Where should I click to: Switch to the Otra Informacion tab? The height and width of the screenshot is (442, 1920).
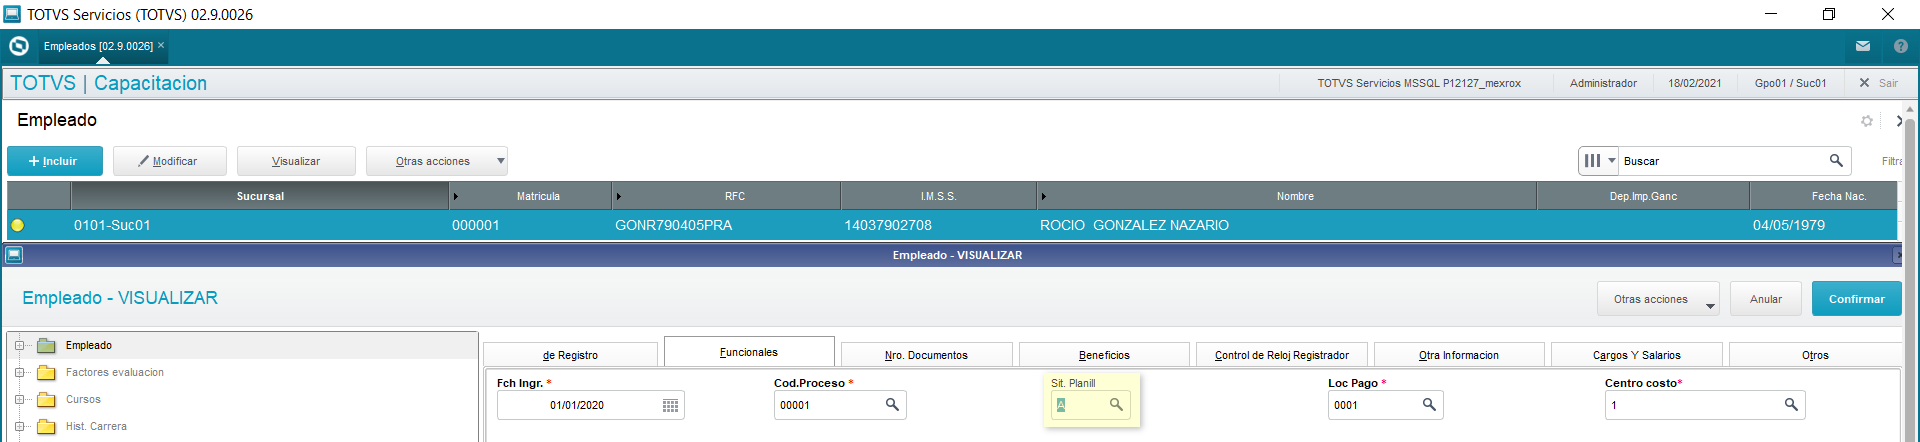tap(1459, 355)
